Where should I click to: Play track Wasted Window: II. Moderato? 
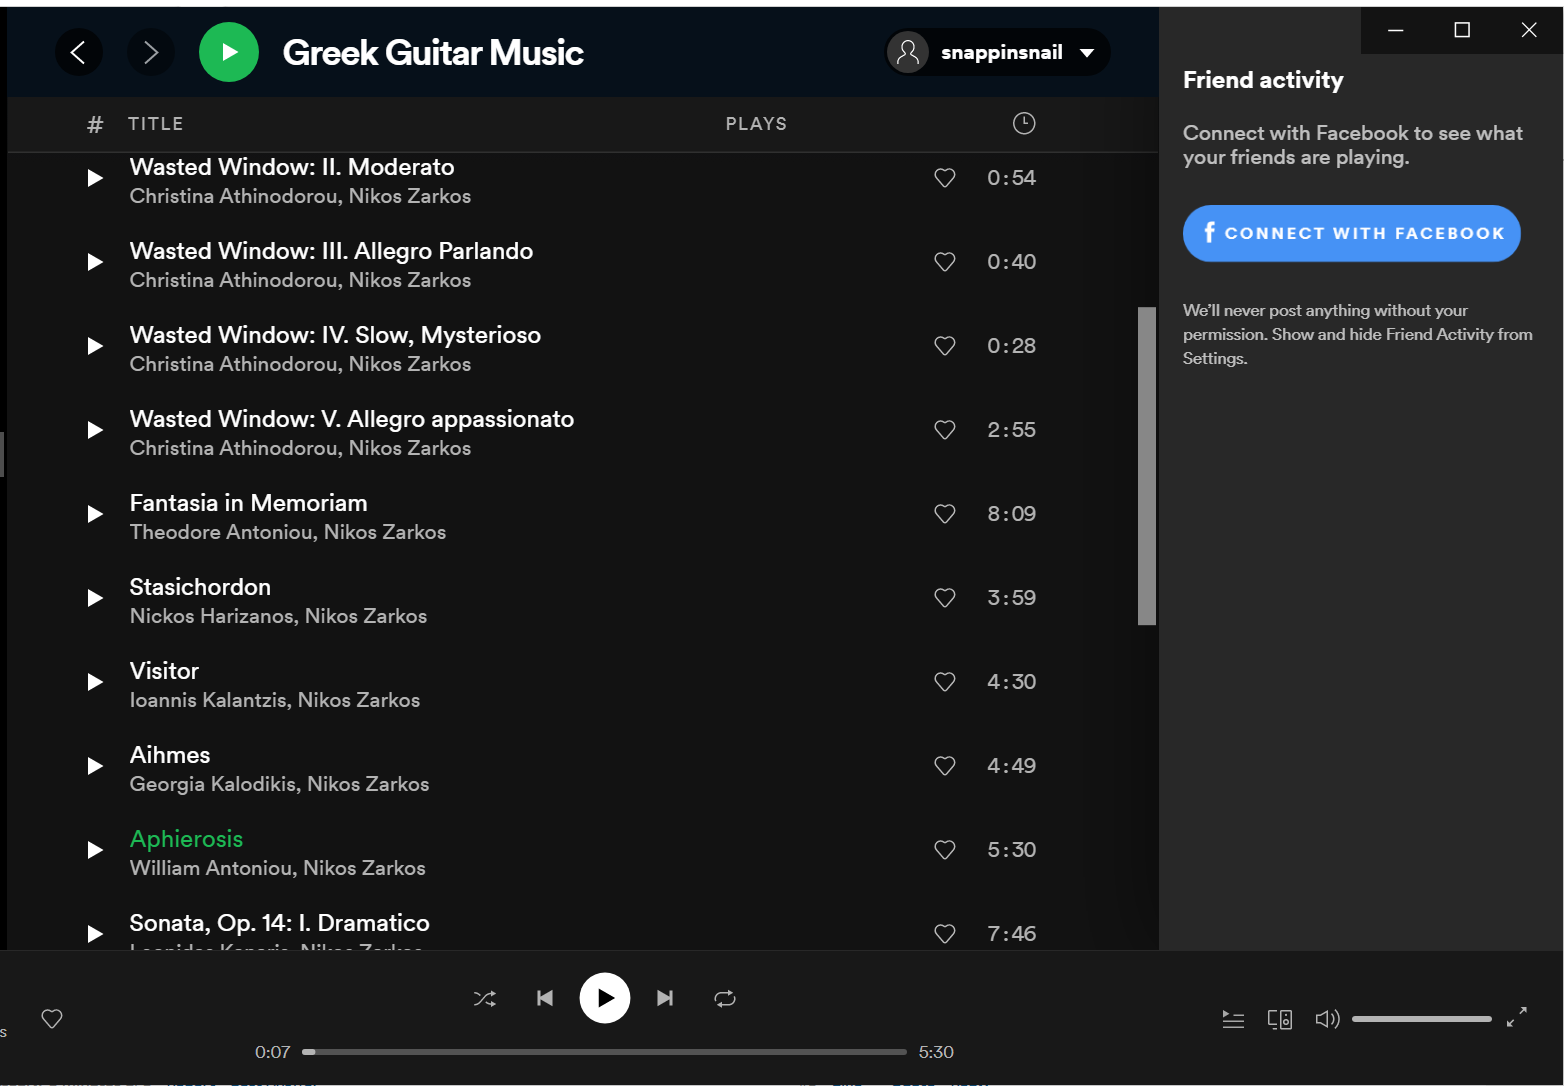click(x=95, y=178)
